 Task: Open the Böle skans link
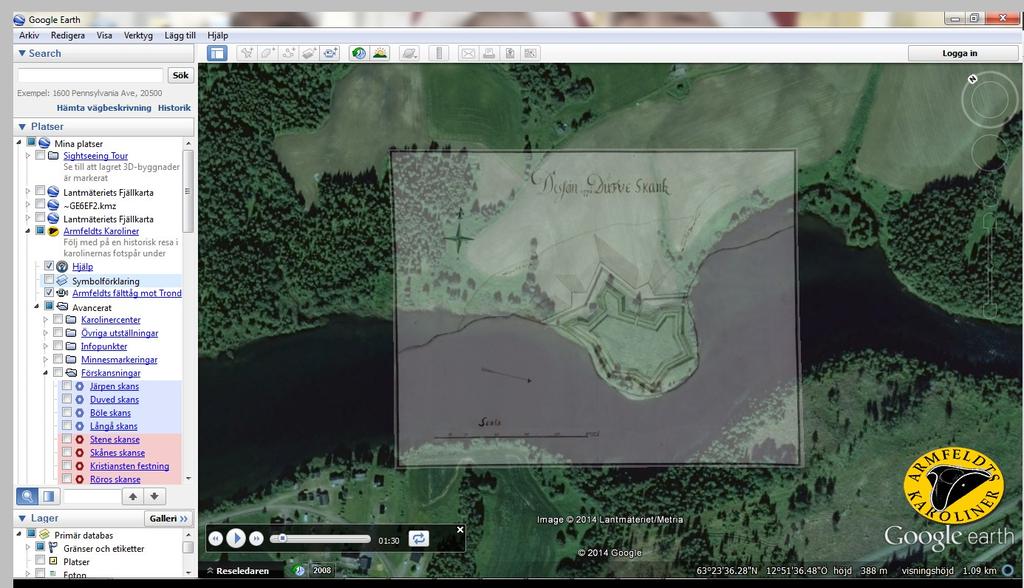click(x=110, y=413)
